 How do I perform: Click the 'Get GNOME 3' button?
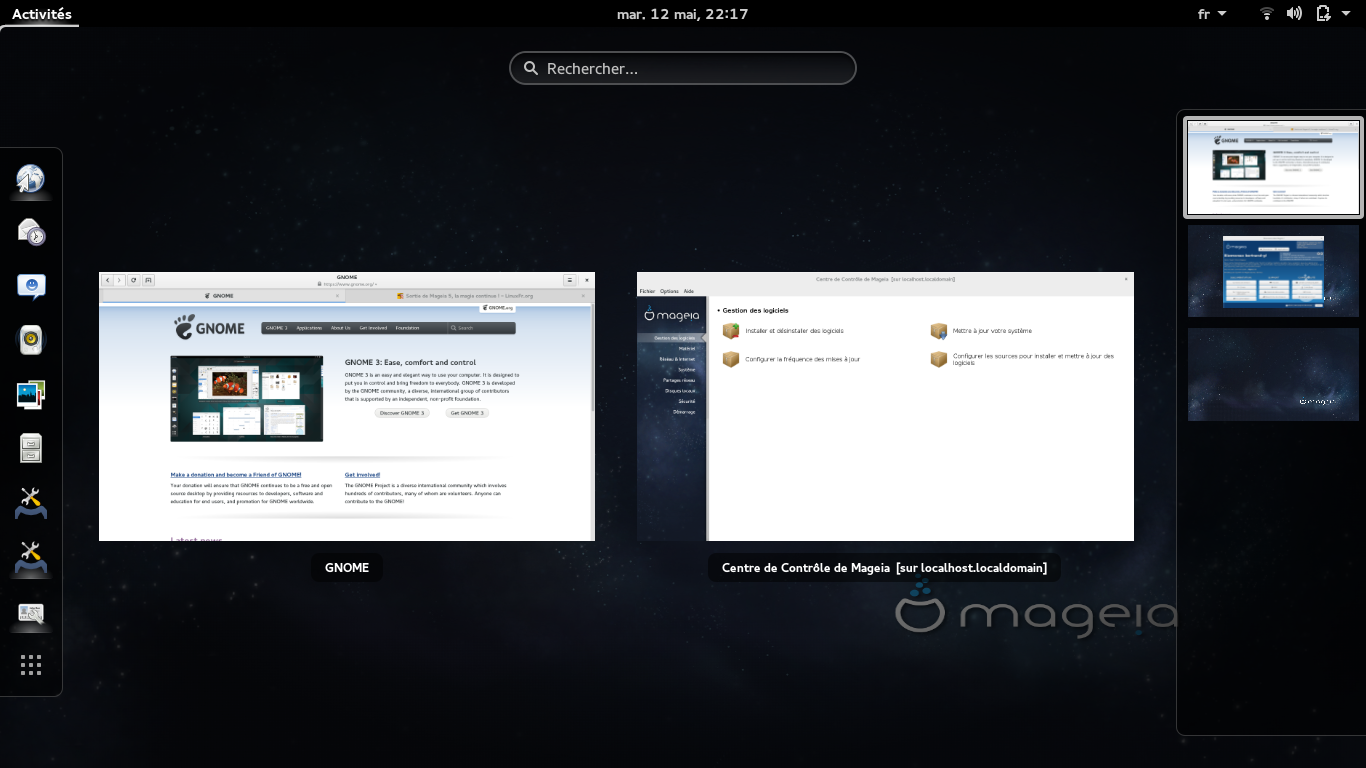click(x=466, y=412)
